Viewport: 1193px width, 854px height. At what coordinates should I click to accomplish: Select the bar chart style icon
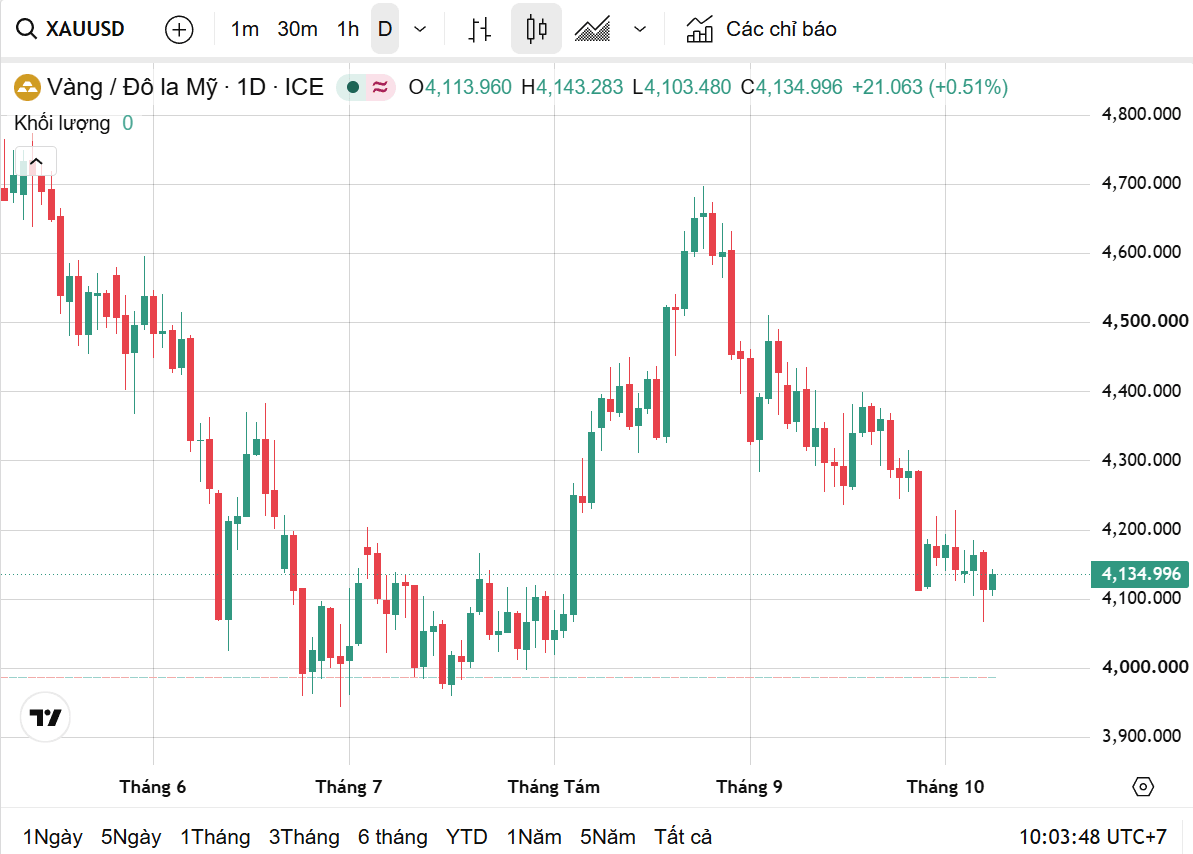point(479,29)
